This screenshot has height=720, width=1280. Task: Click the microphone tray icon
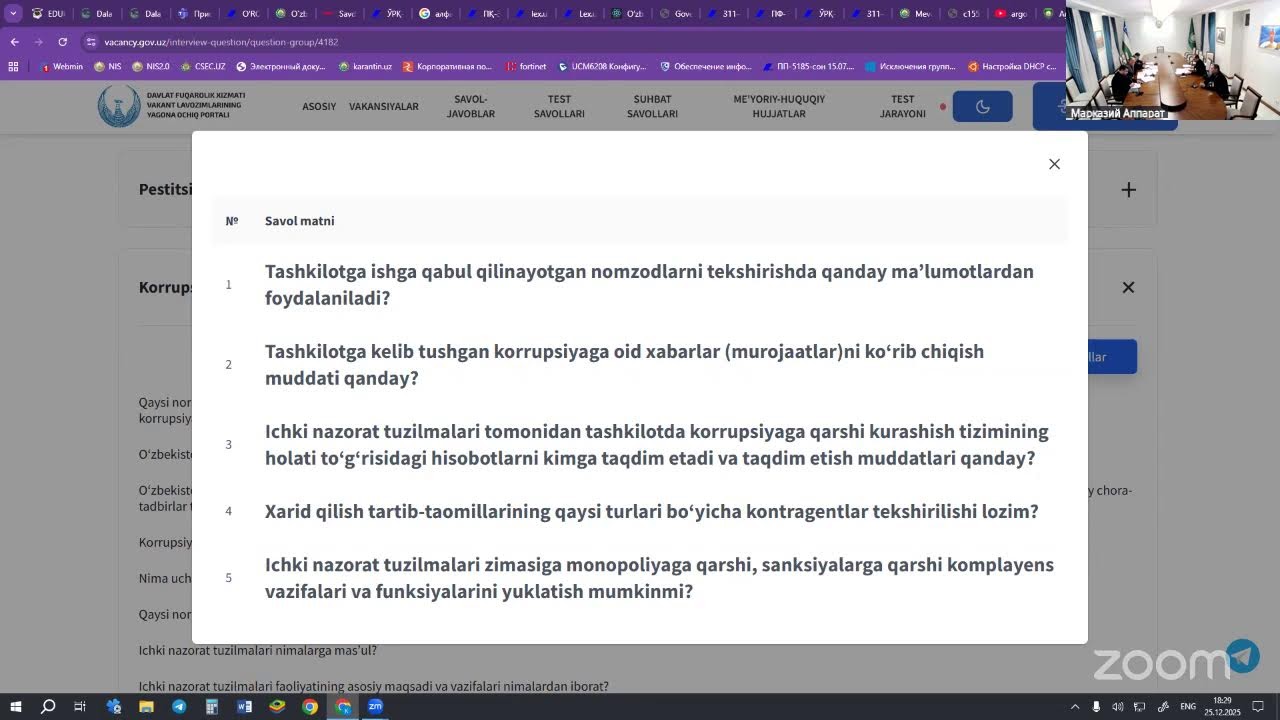1097,707
